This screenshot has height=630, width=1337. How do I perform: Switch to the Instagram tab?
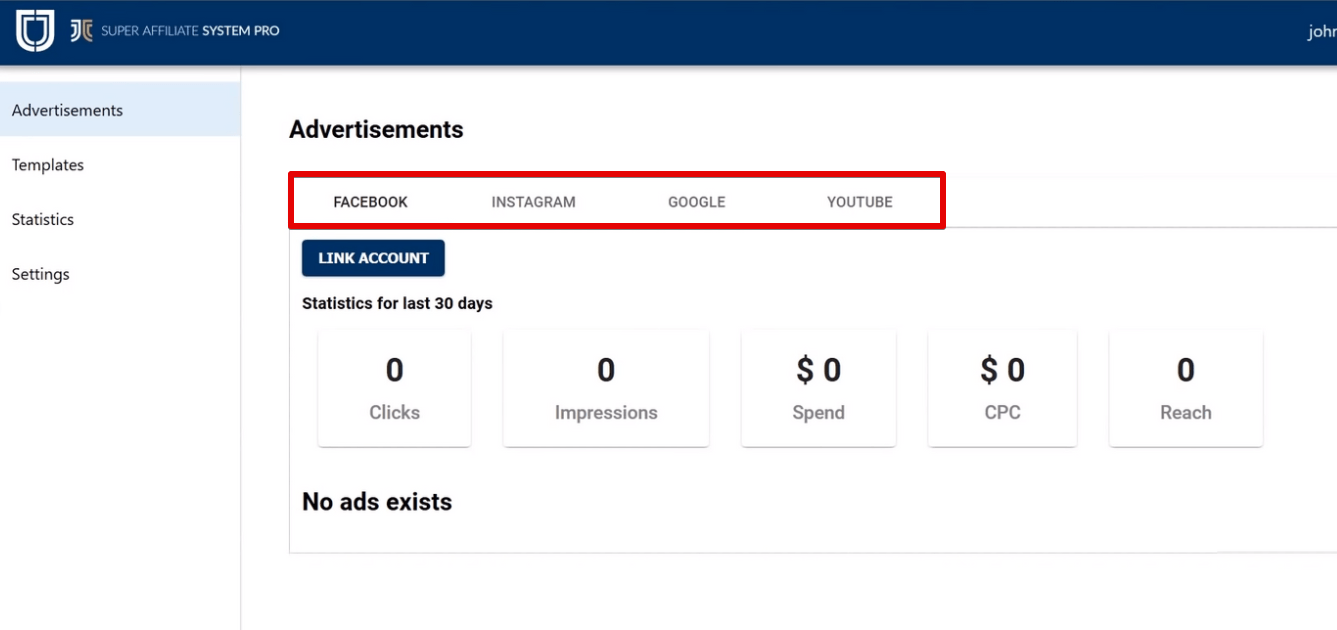pyautogui.click(x=533, y=202)
